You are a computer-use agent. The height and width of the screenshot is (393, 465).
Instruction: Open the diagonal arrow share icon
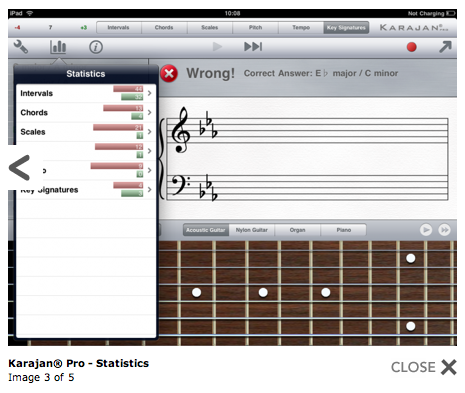tap(445, 47)
